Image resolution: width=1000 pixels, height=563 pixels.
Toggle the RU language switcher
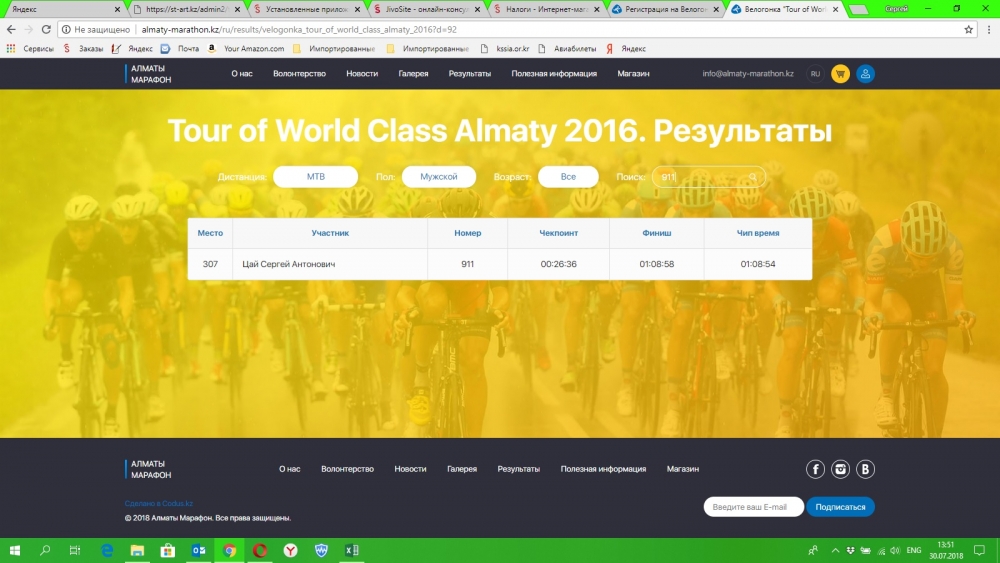coord(815,74)
